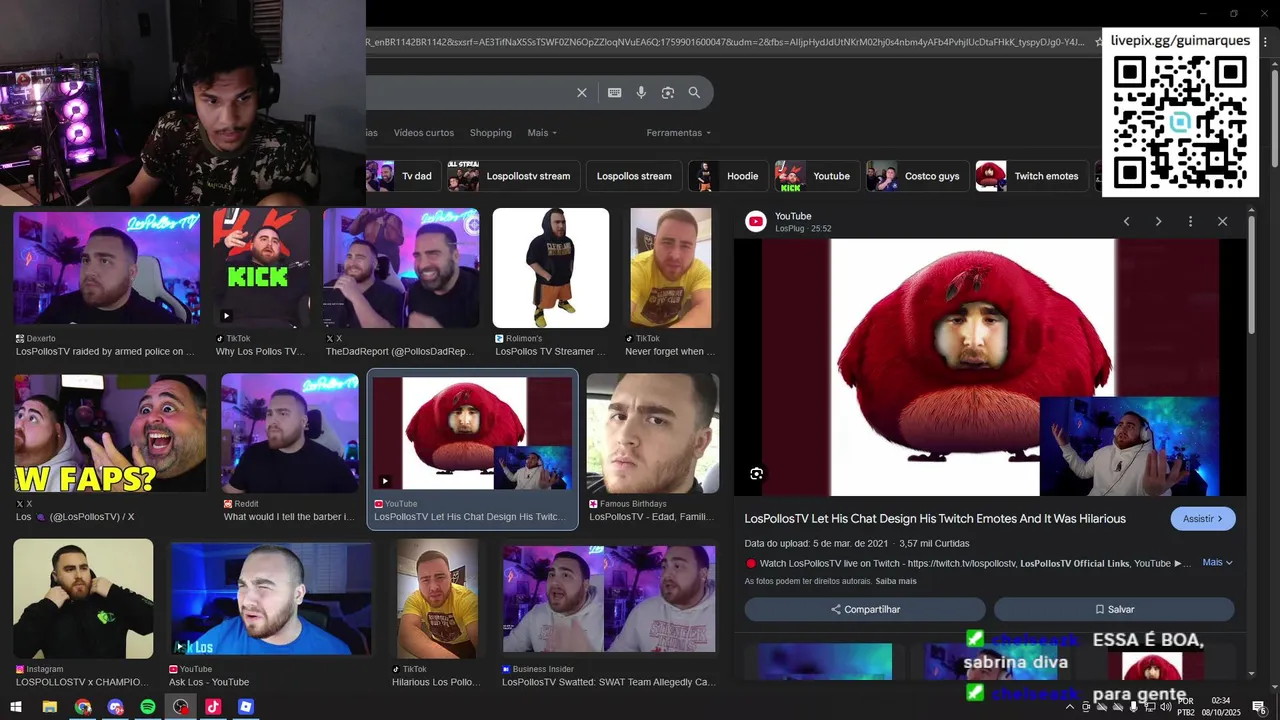The height and width of the screenshot is (720, 1280).
Task: Open the Windows notification center icon
Action: (x=1259, y=707)
